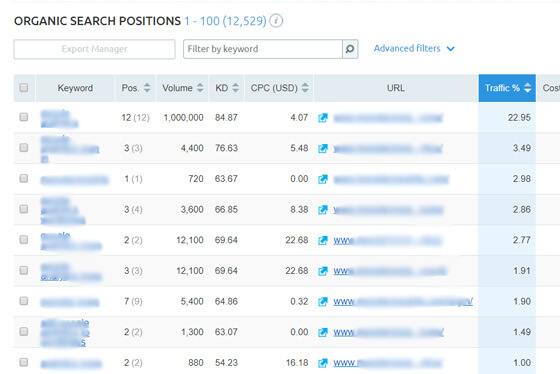Image resolution: width=560 pixels, height=374 pixels.
Task: Check the row with traffic 2.98
Action: point(24,178)
